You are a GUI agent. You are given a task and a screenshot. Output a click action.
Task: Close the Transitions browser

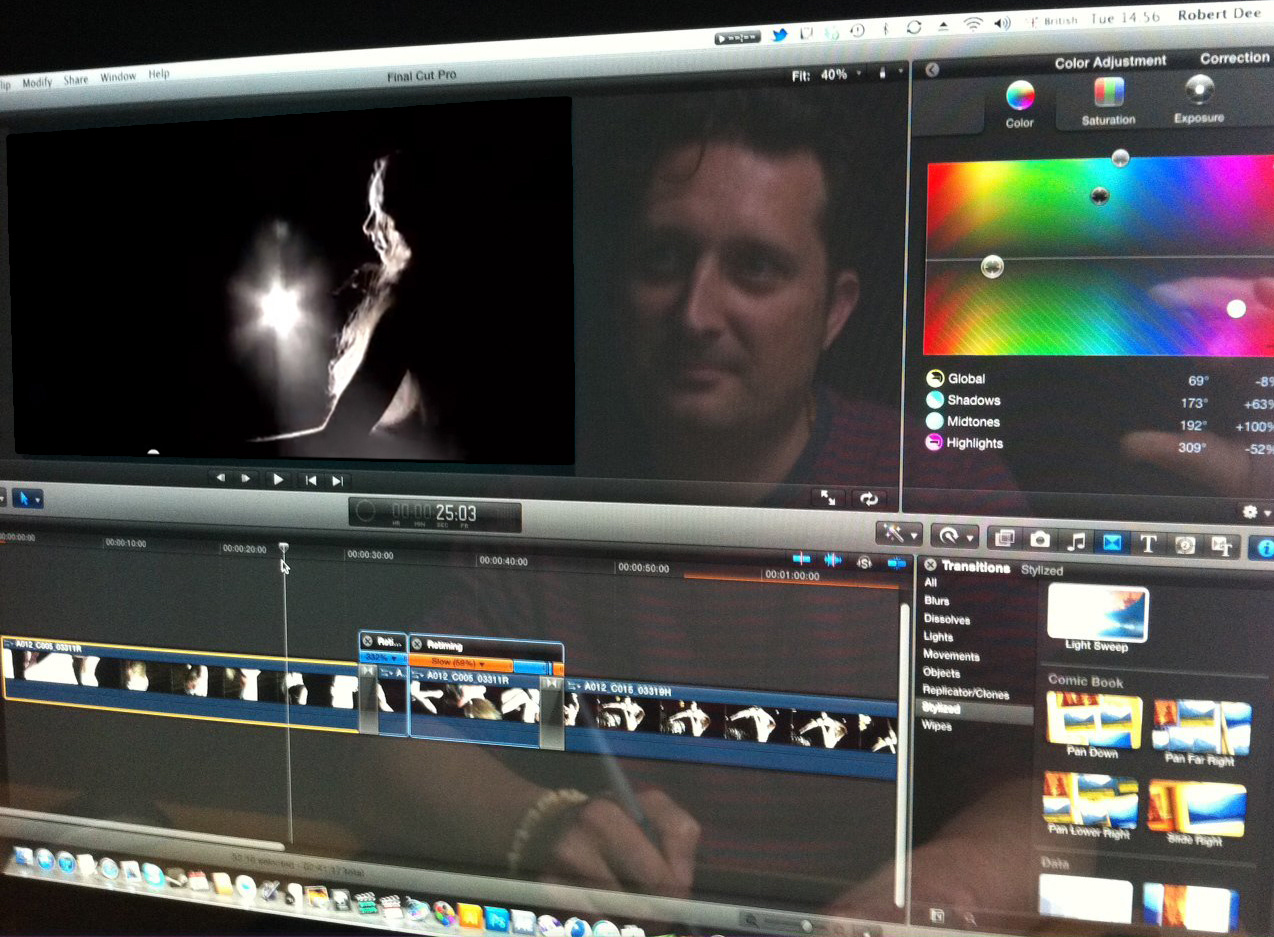(x=930, y=566)
